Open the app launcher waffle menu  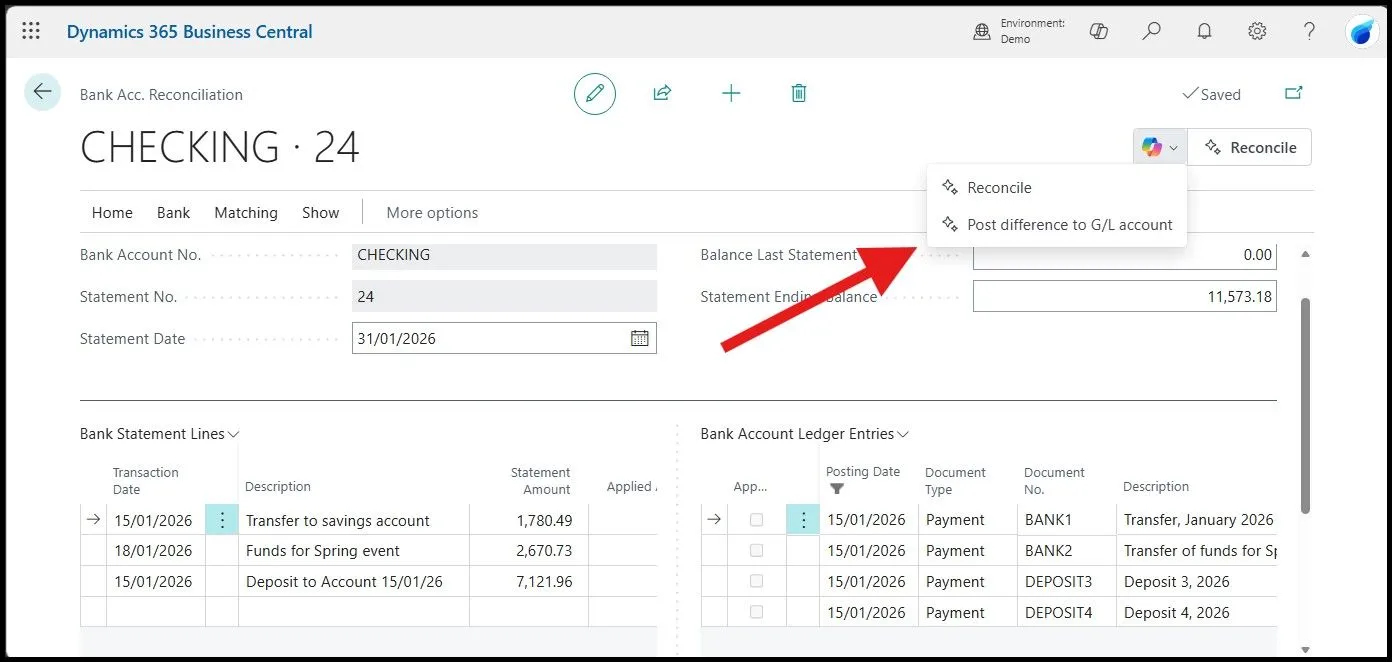[x=31, y=31]
